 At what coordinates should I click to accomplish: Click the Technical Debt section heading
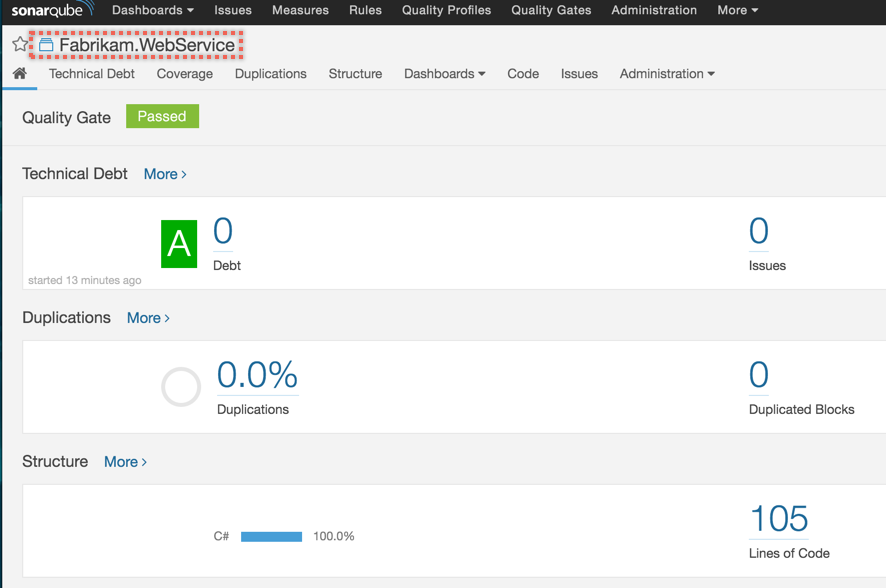[x=75, y=173]
